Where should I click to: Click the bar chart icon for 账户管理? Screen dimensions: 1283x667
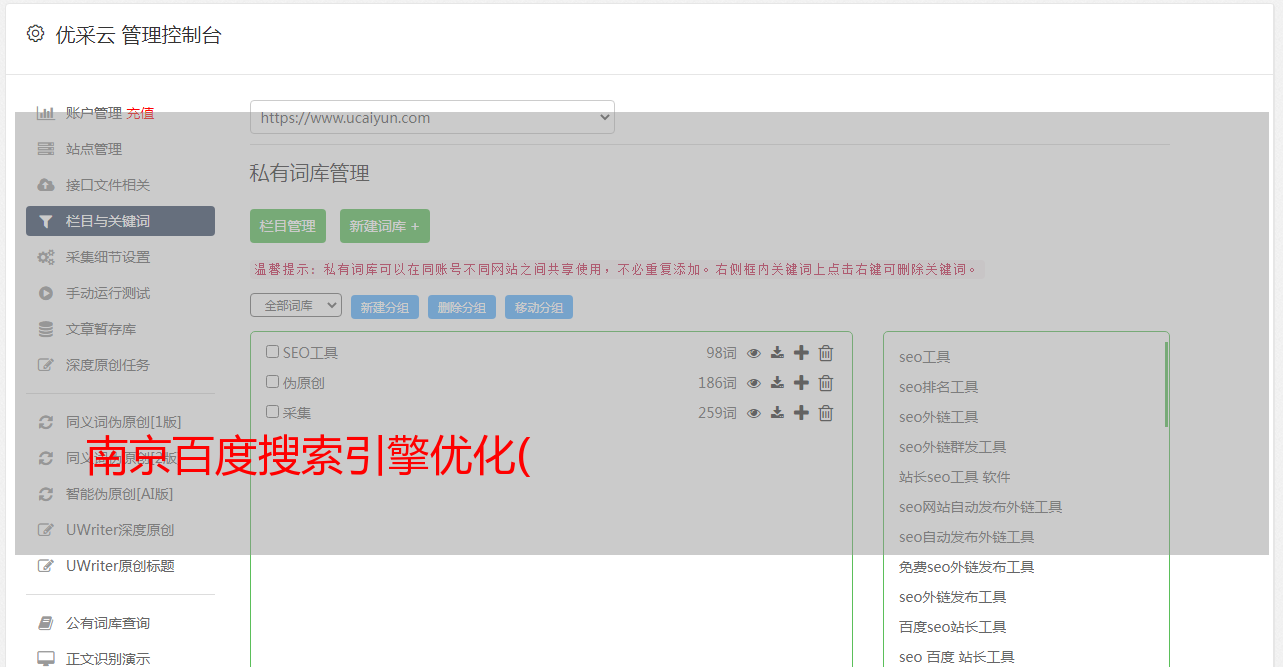(46, 113)
